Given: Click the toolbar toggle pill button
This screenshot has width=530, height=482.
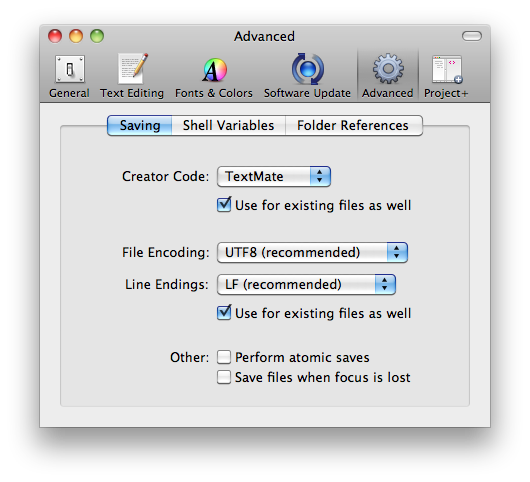Looking at the screenshot, I should [472, 36].
